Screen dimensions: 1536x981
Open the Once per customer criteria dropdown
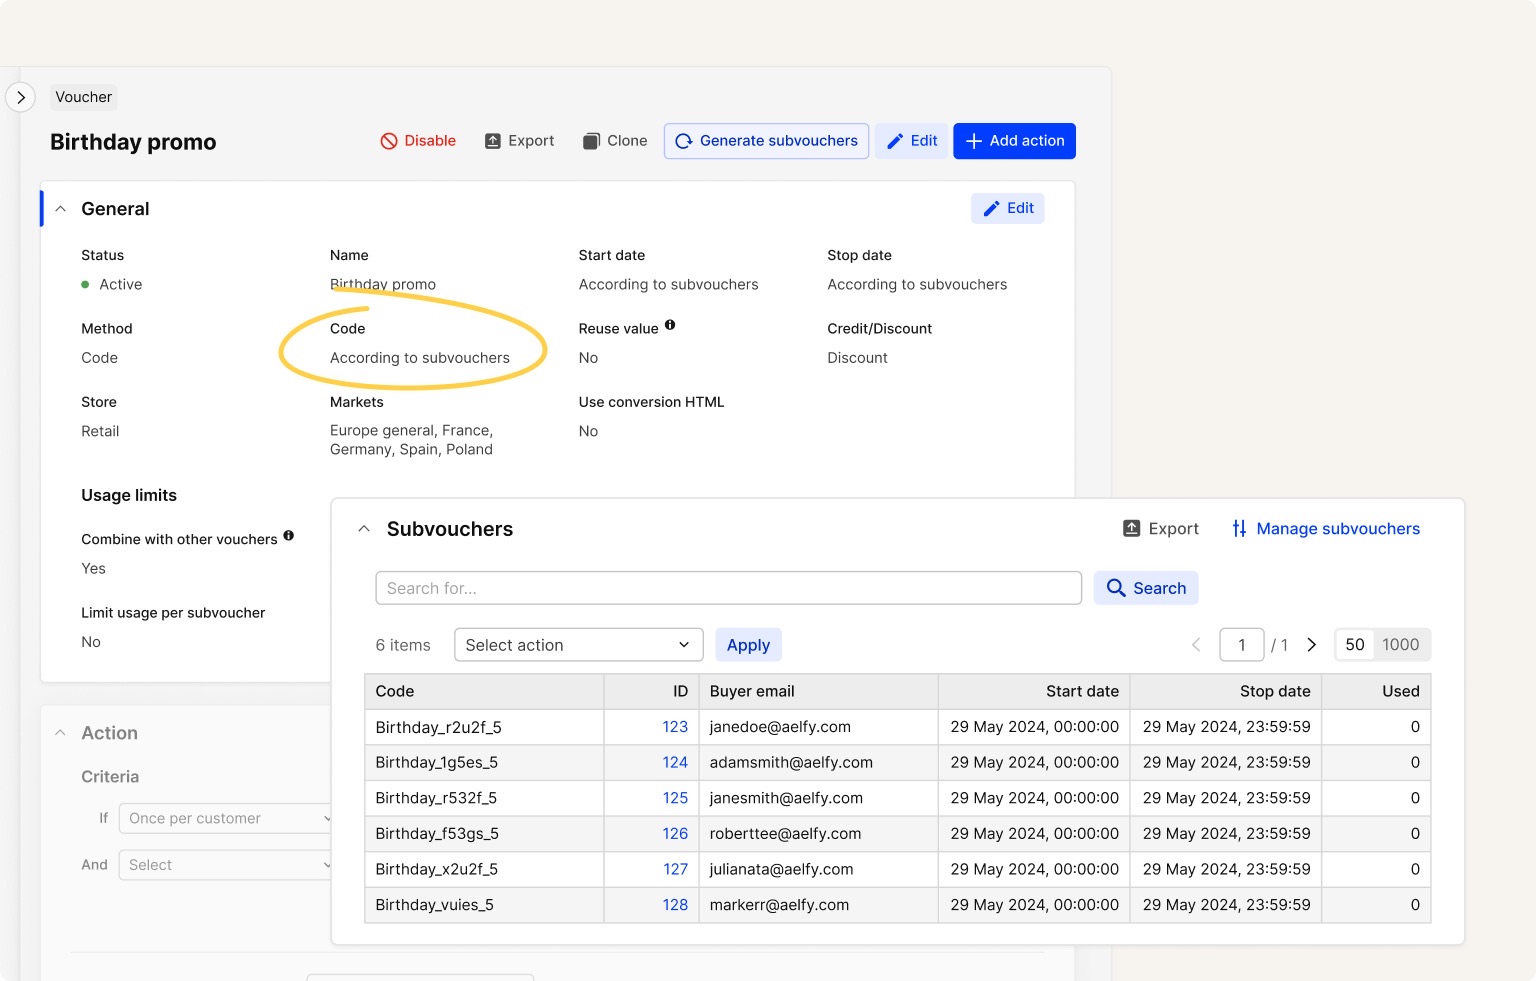point(225,818)
